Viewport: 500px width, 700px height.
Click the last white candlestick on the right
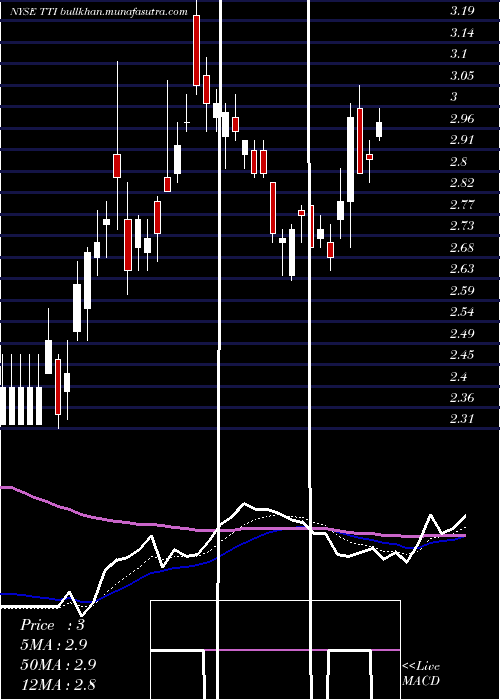click(379, 129)
